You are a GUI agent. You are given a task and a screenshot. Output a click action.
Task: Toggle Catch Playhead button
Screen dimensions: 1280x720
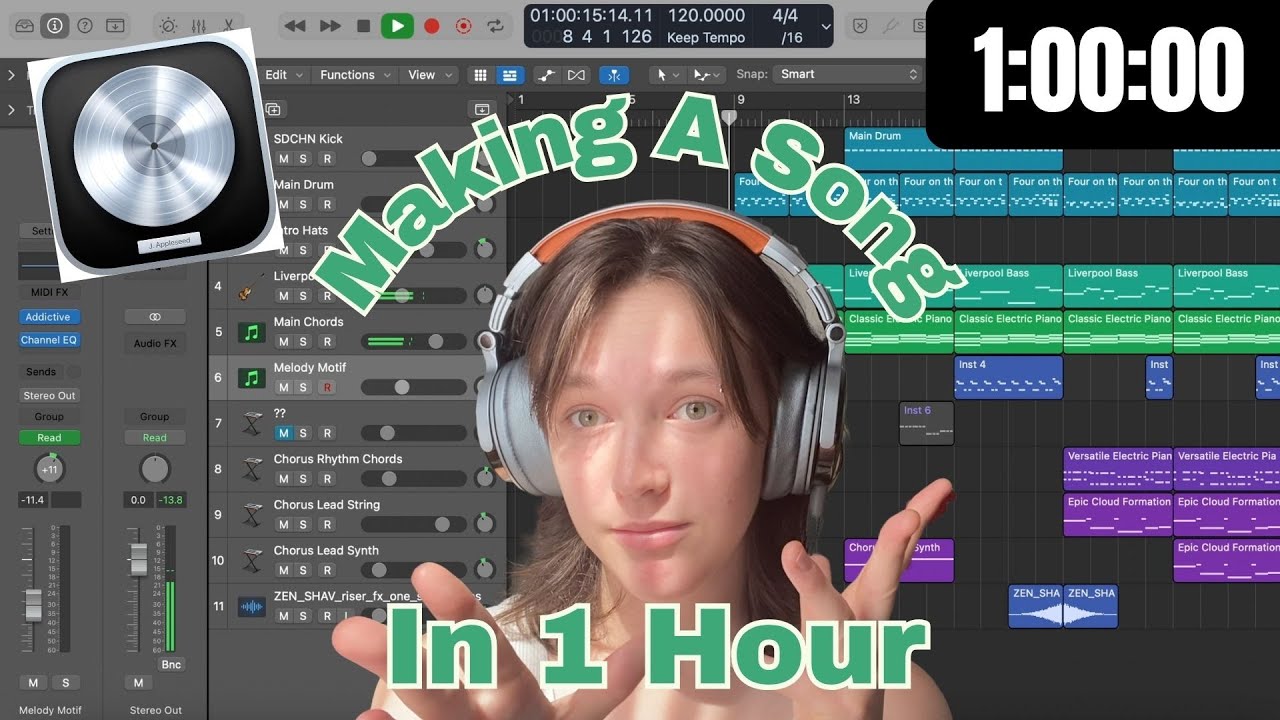pos(614,75)
